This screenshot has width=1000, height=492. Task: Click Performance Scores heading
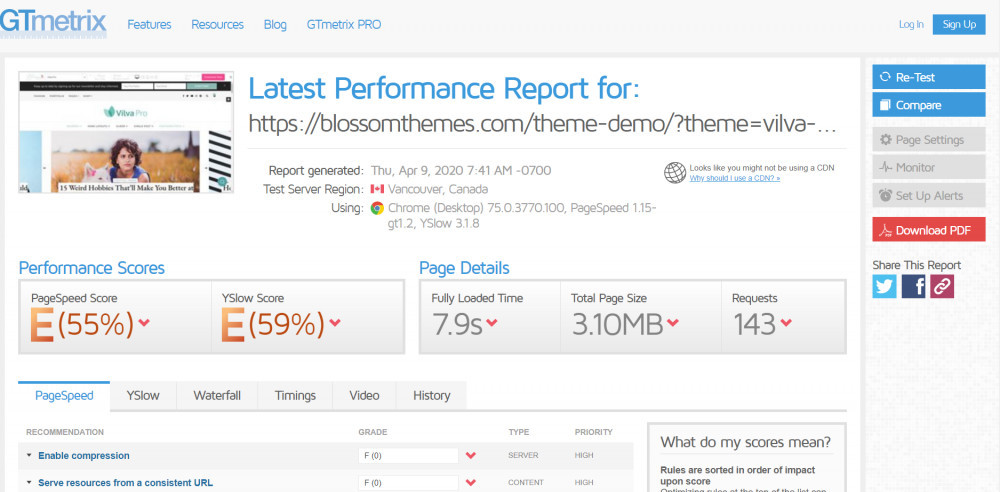click(92, 268)
